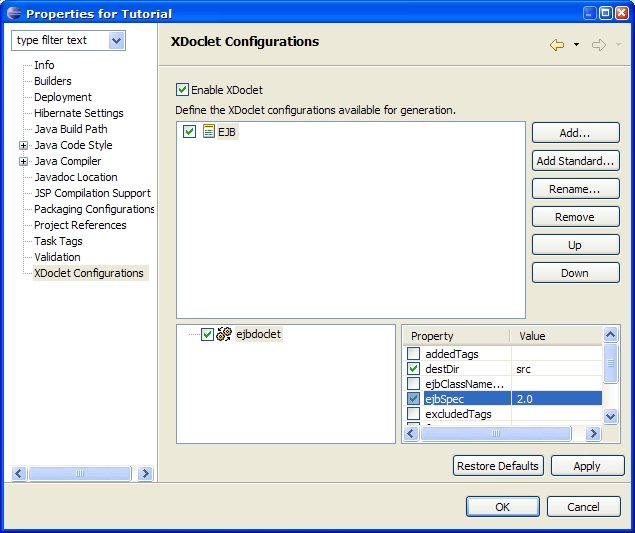Open Task Tags page

58,241
